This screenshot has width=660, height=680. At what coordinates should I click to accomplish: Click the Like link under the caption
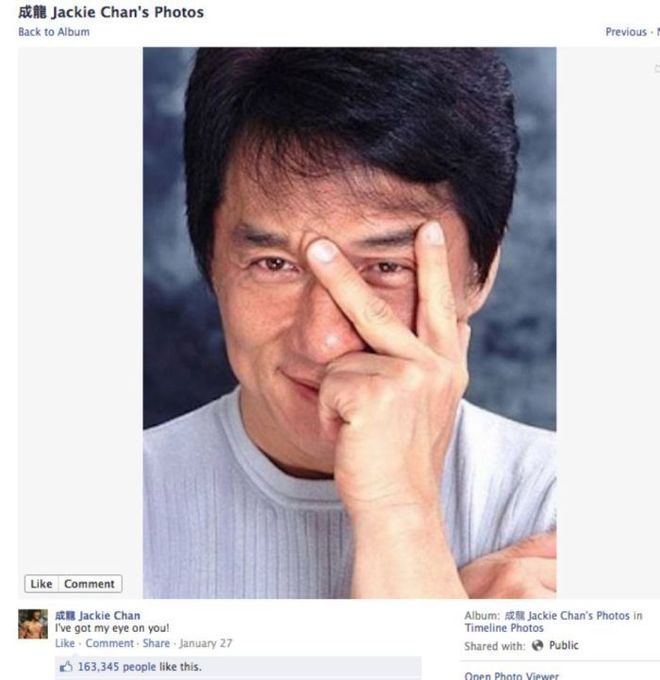tap(65, 643)
